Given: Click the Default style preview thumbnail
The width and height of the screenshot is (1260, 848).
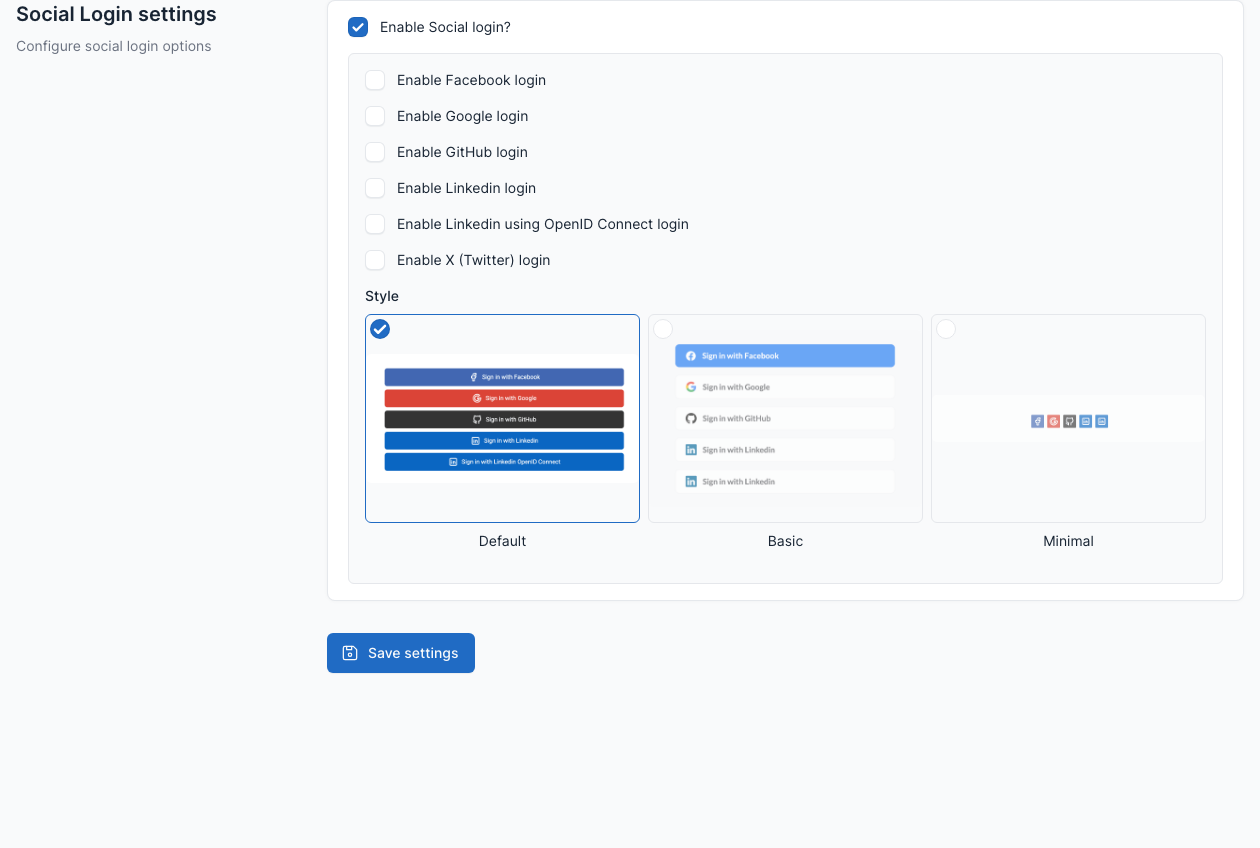Looking at the screenshot, I should coord(502,418).
